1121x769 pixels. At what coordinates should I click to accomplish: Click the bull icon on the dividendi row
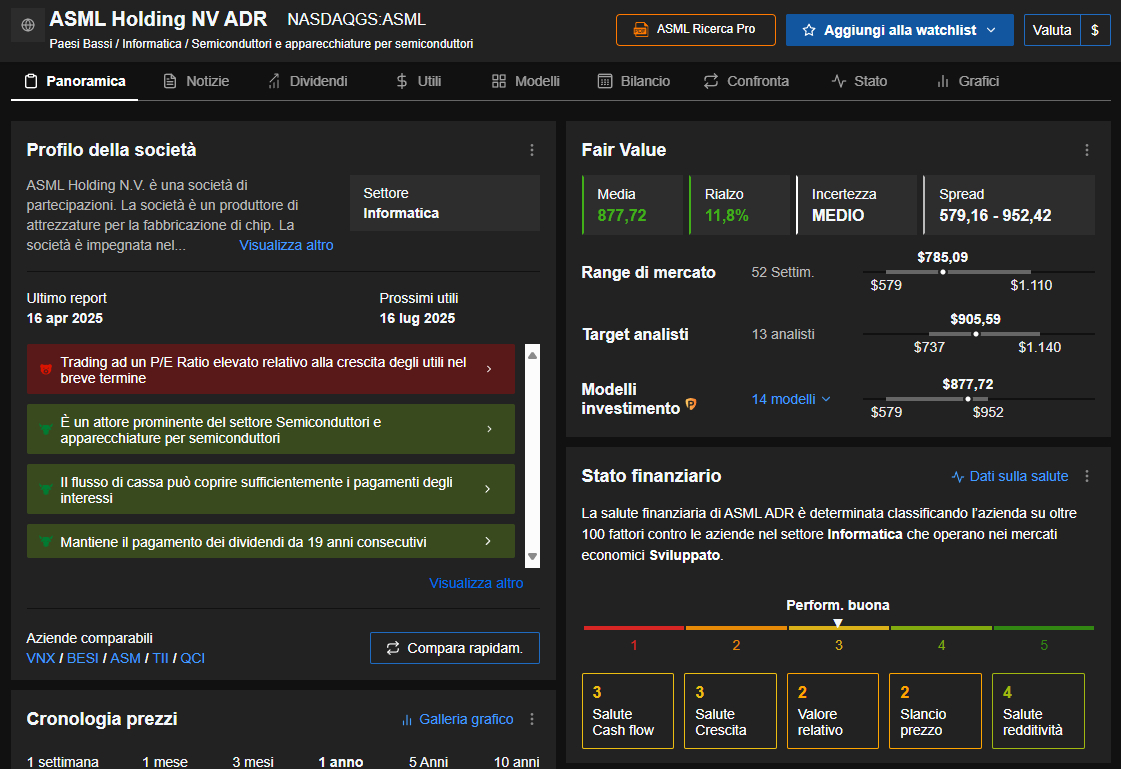[46, 542]
